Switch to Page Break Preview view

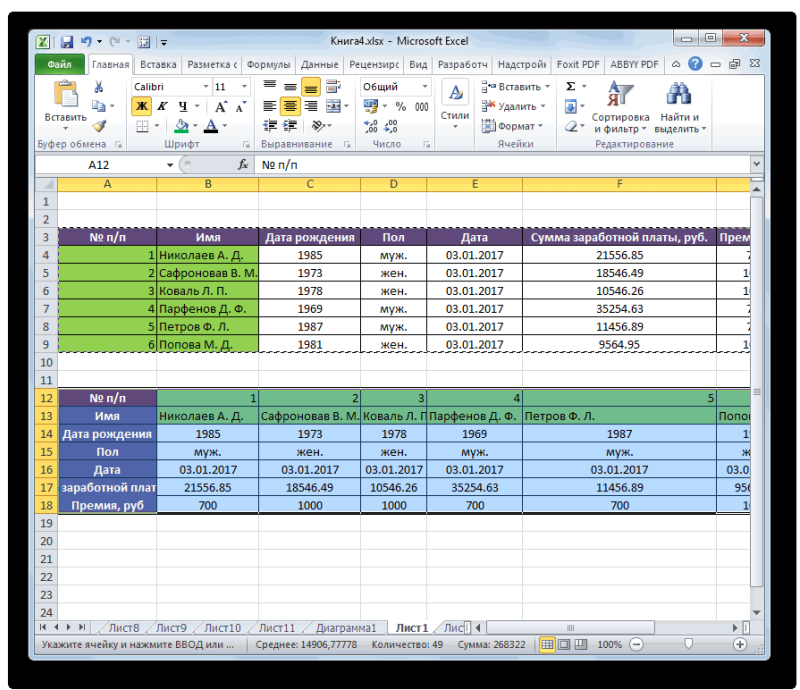click(581, 645)
